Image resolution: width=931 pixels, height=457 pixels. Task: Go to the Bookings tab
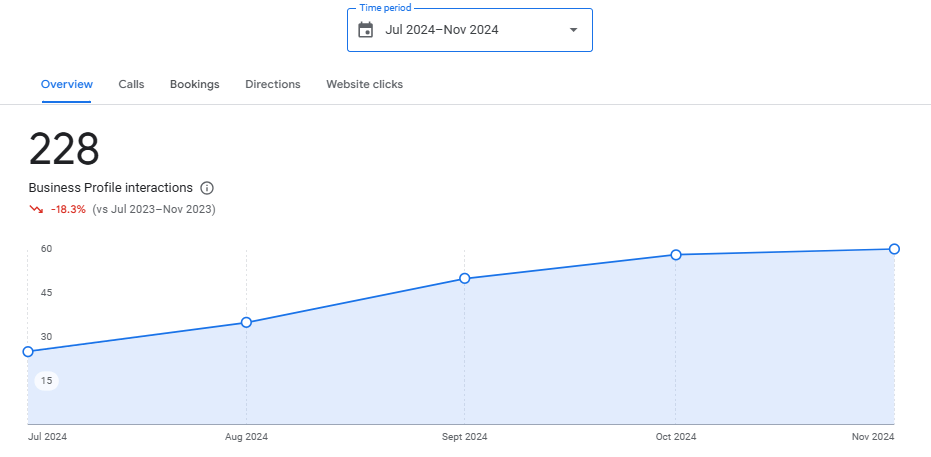click(x=194, y=85)
